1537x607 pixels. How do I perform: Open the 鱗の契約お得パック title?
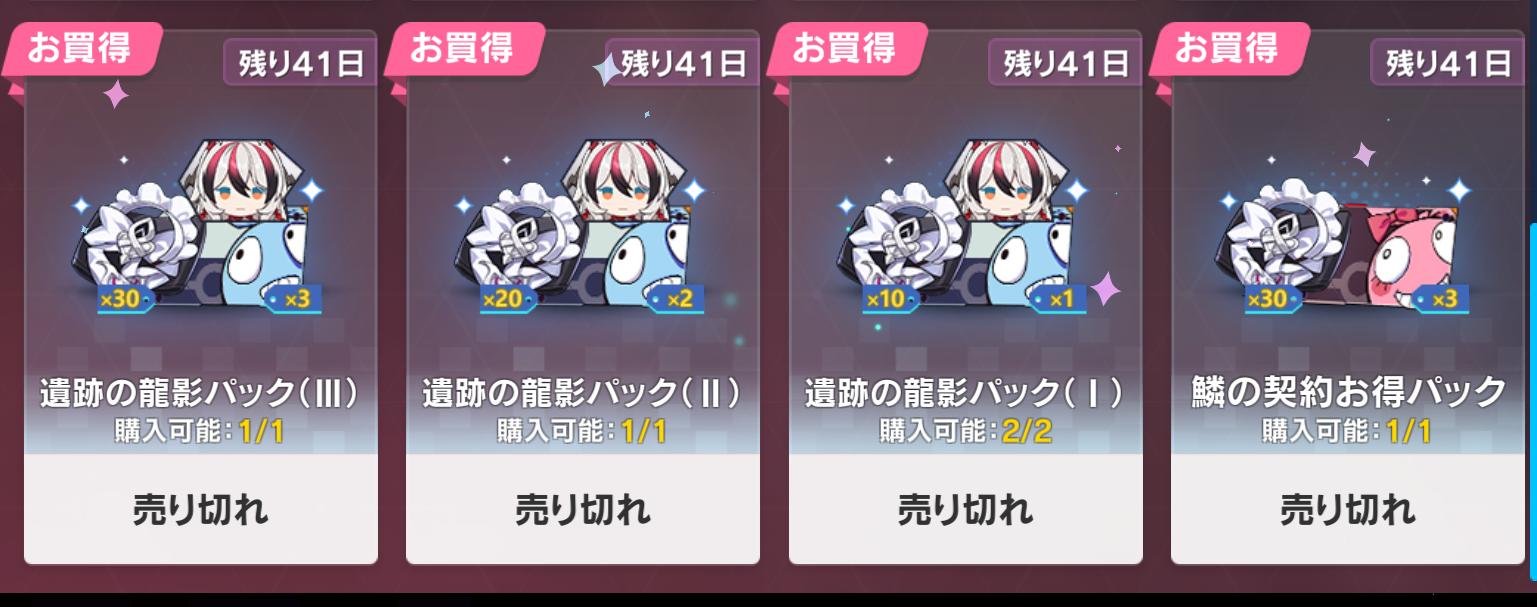coord(1348,392)
